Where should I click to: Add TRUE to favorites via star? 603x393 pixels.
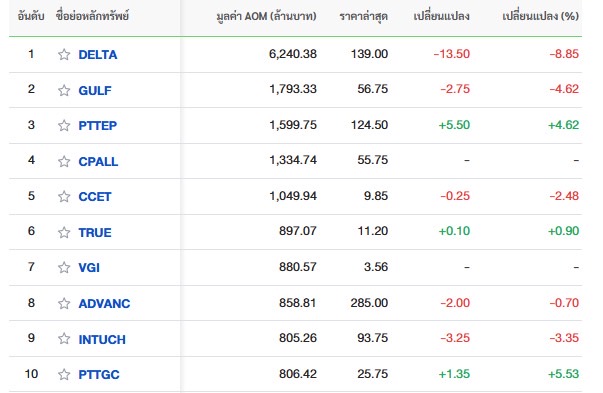point(64,232)
